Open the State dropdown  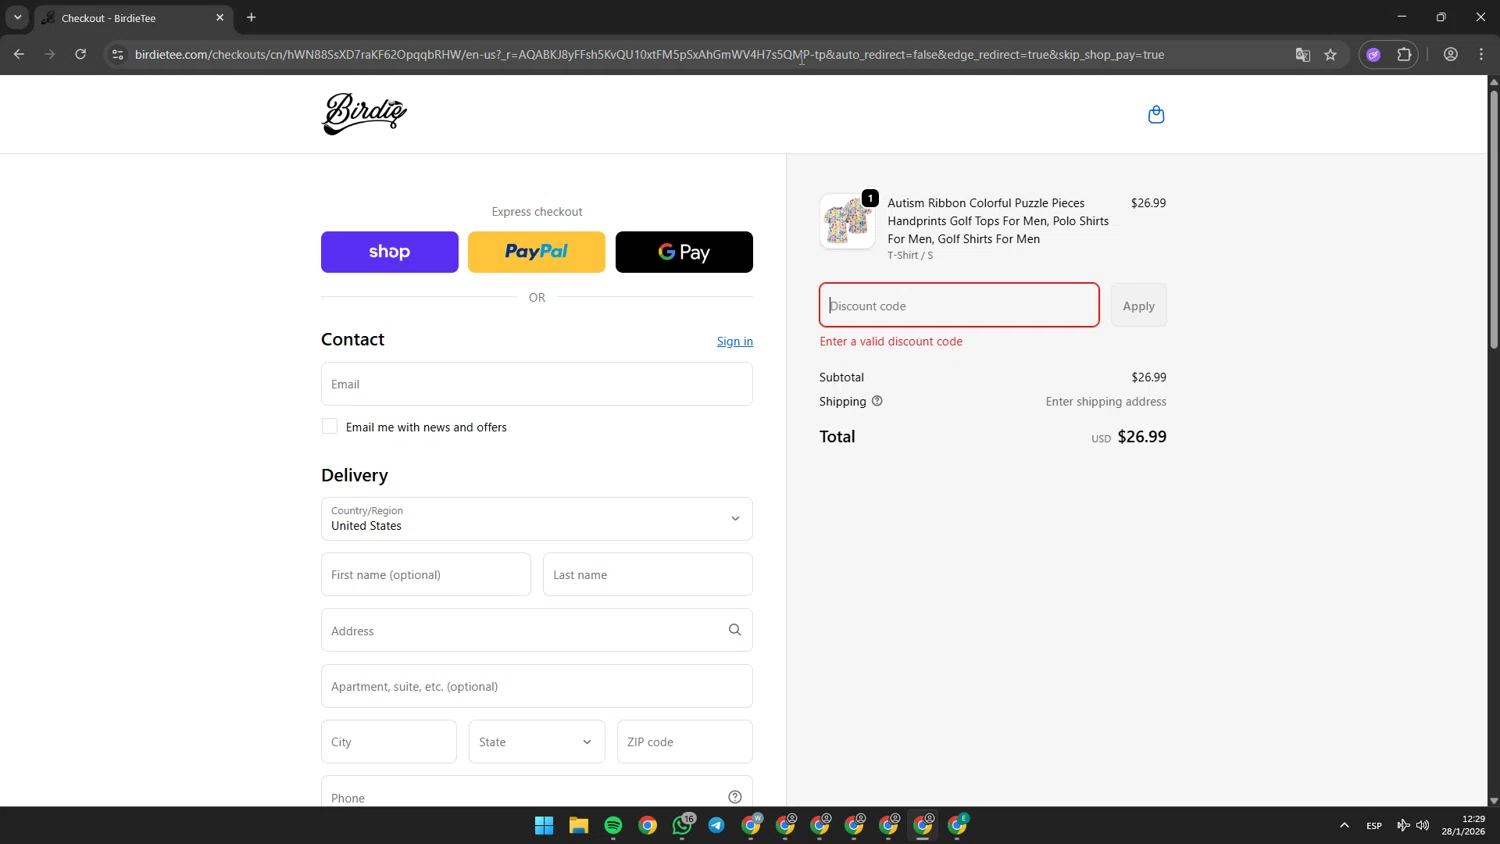pos(537,742)
